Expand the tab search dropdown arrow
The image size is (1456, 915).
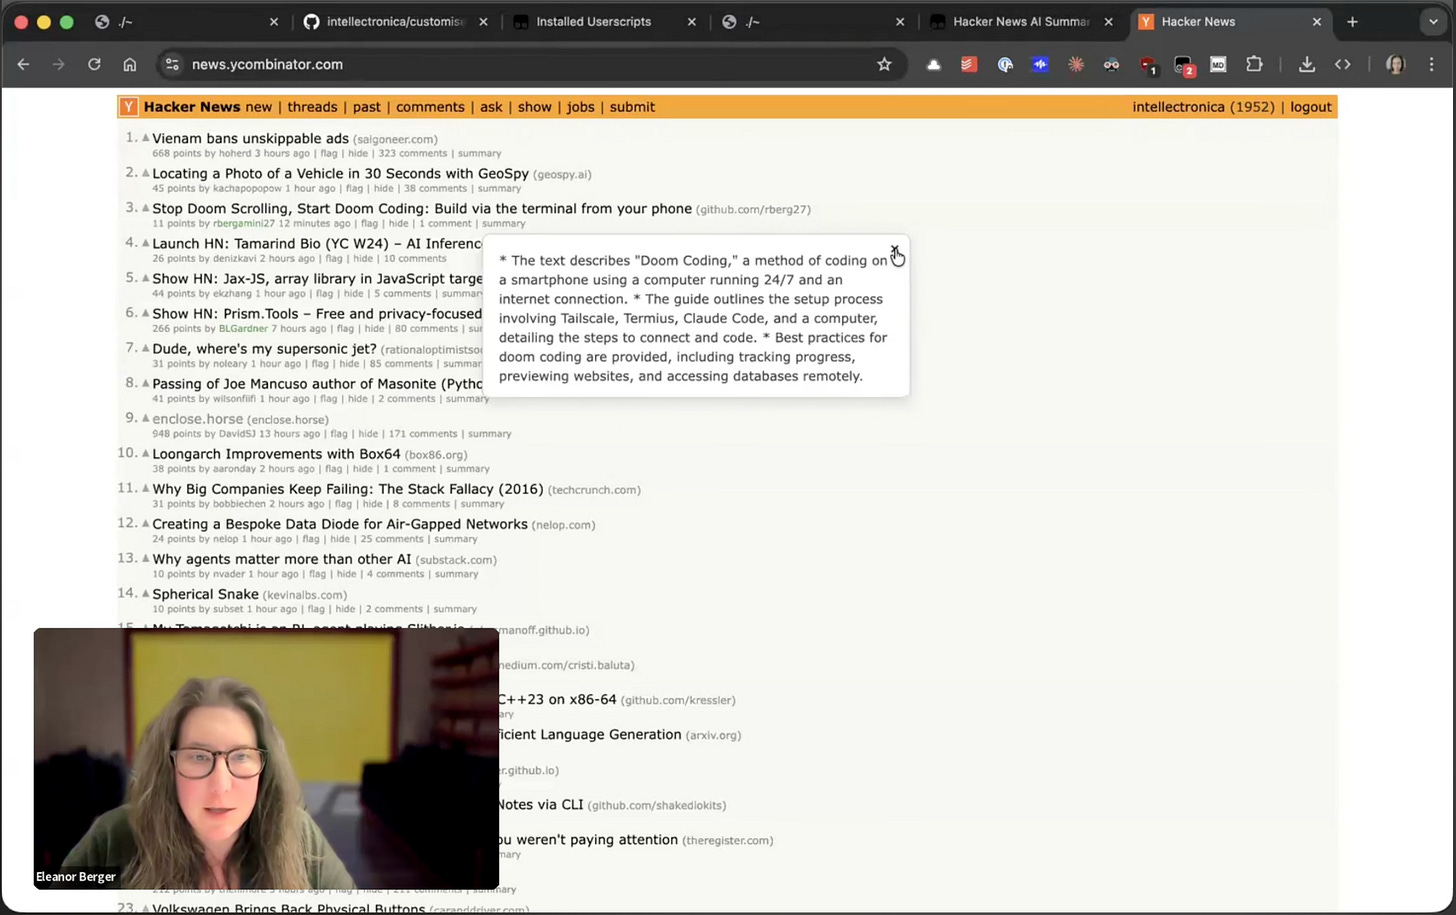point(1433,21)
